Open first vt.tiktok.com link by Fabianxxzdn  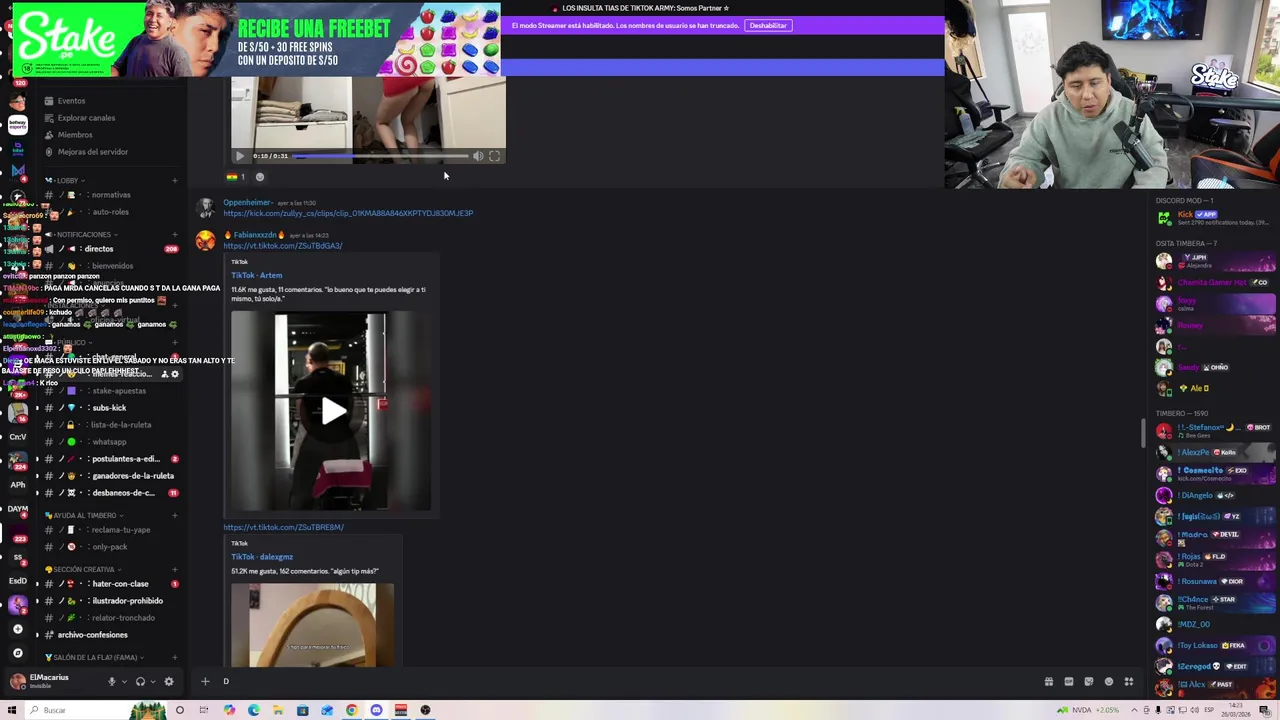click(x=283, y=246)
